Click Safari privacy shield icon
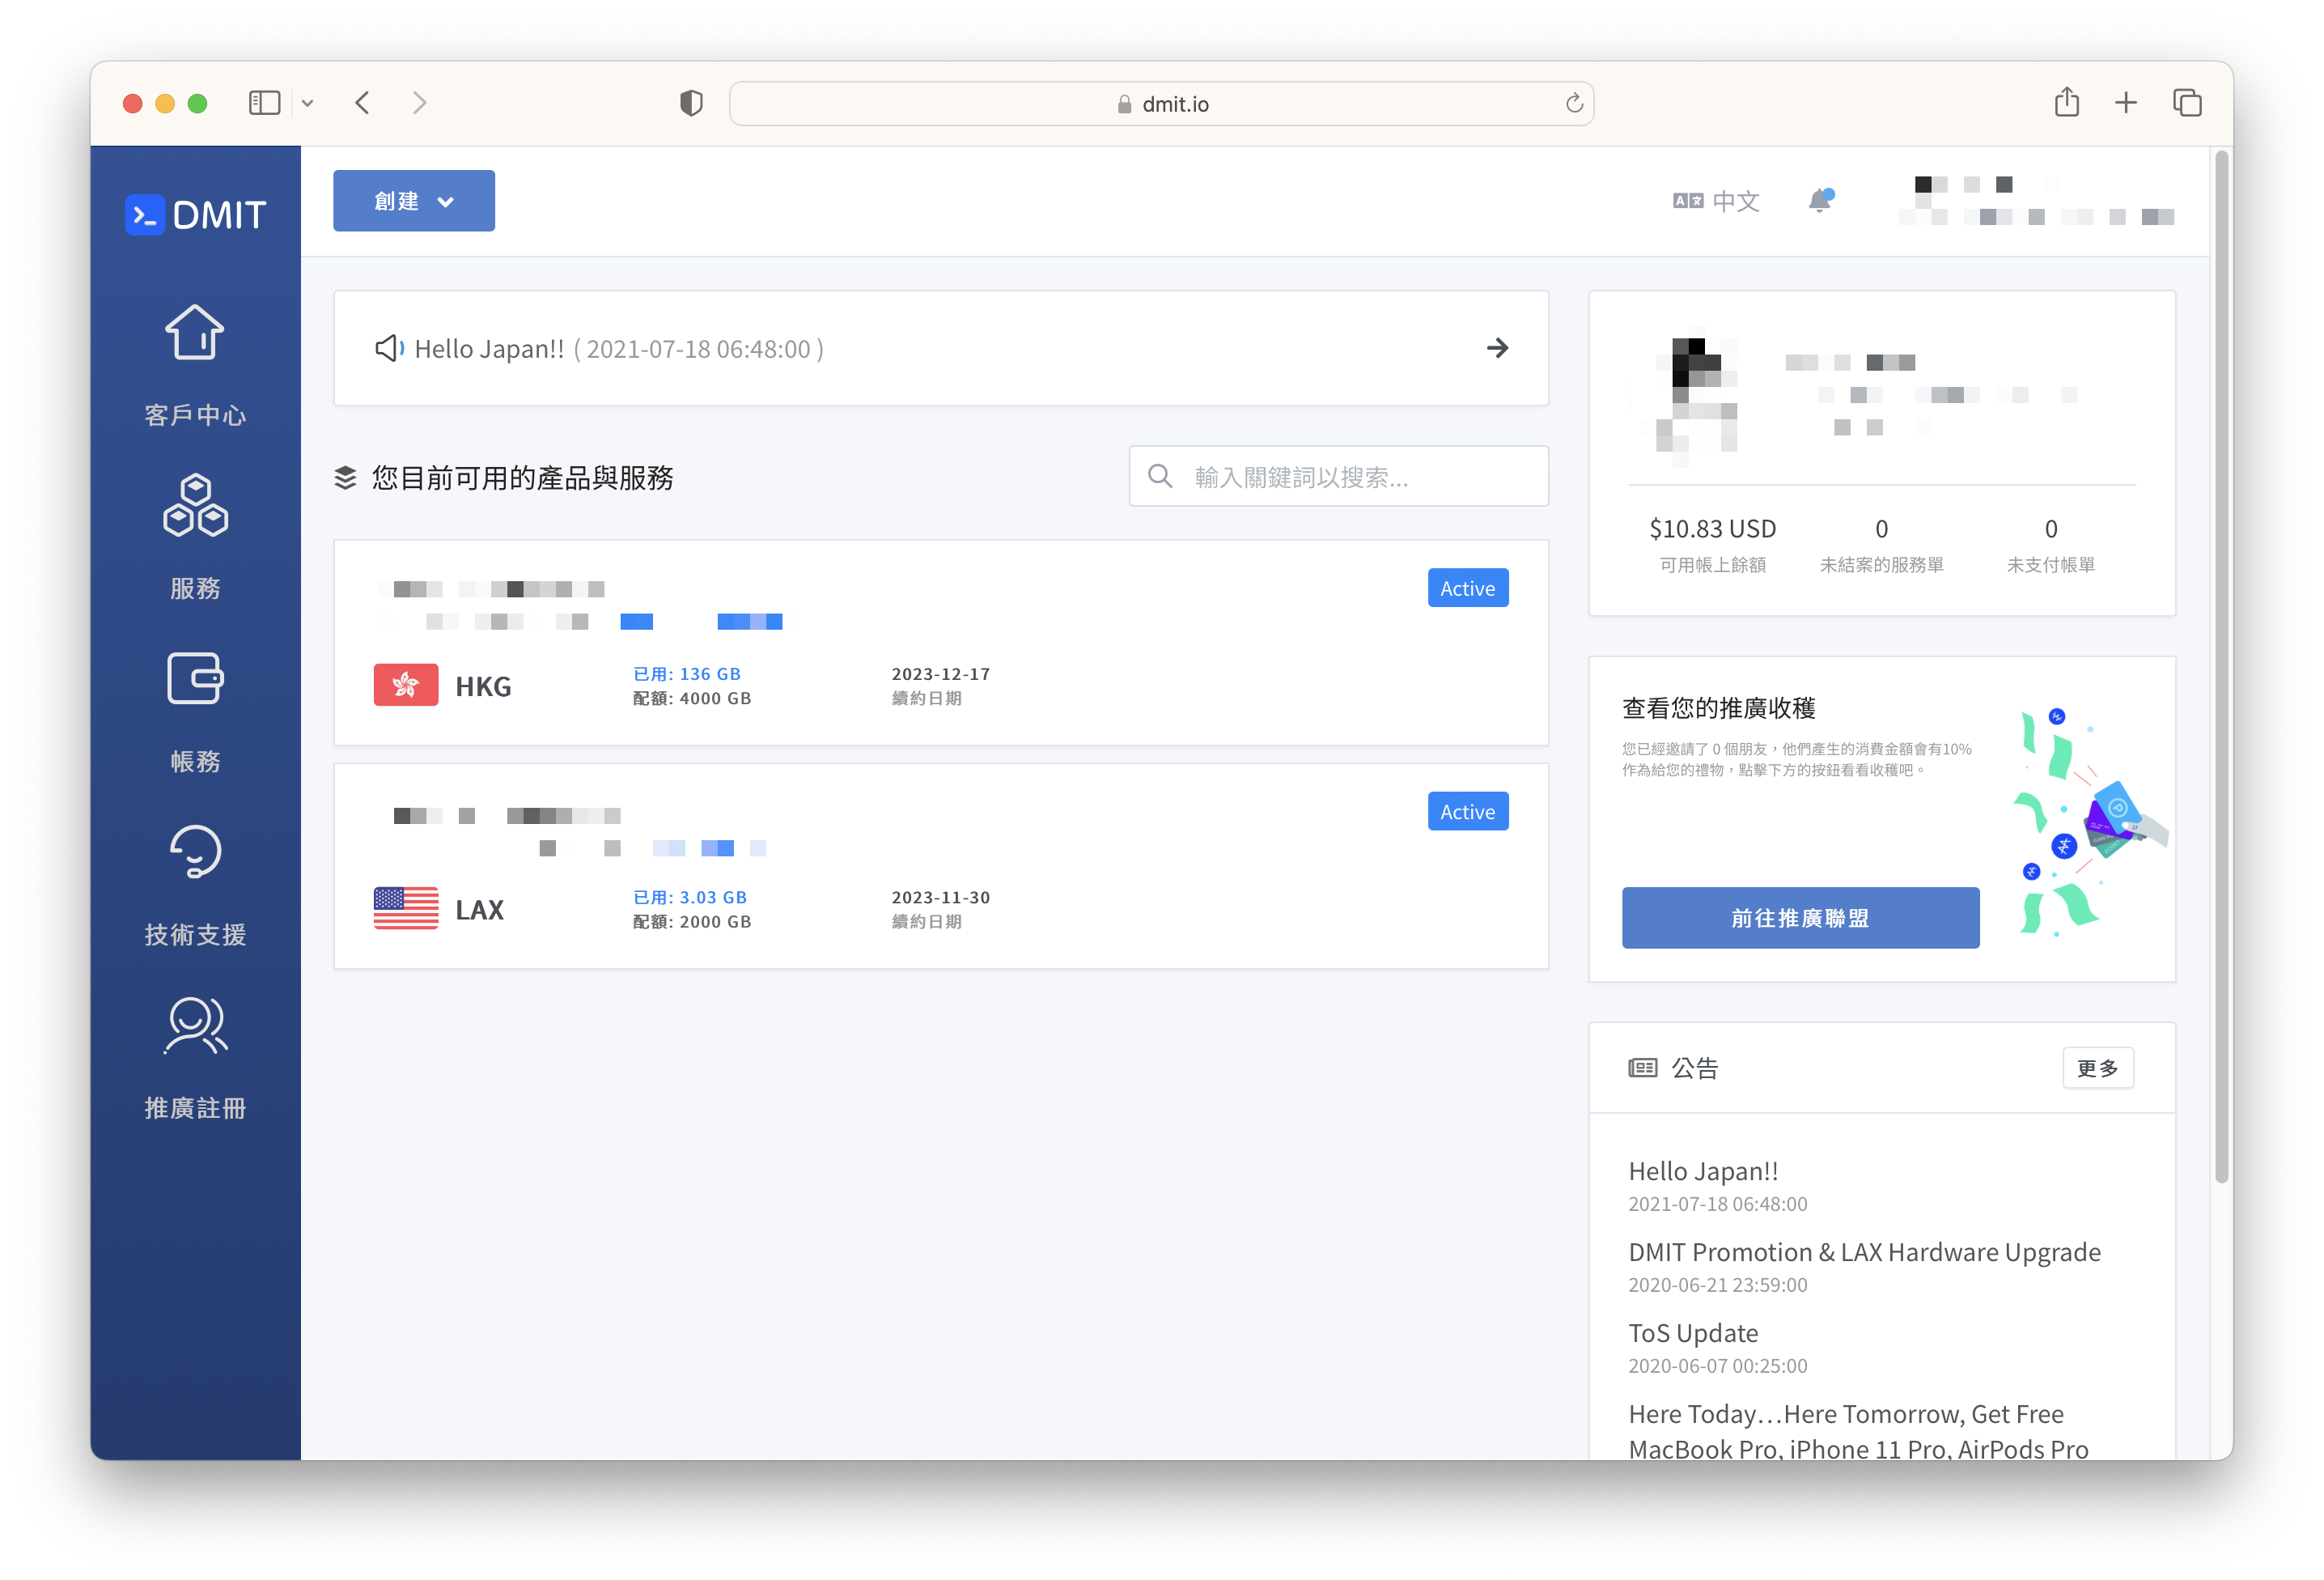 pyautogui.click(x=691, y=103)
